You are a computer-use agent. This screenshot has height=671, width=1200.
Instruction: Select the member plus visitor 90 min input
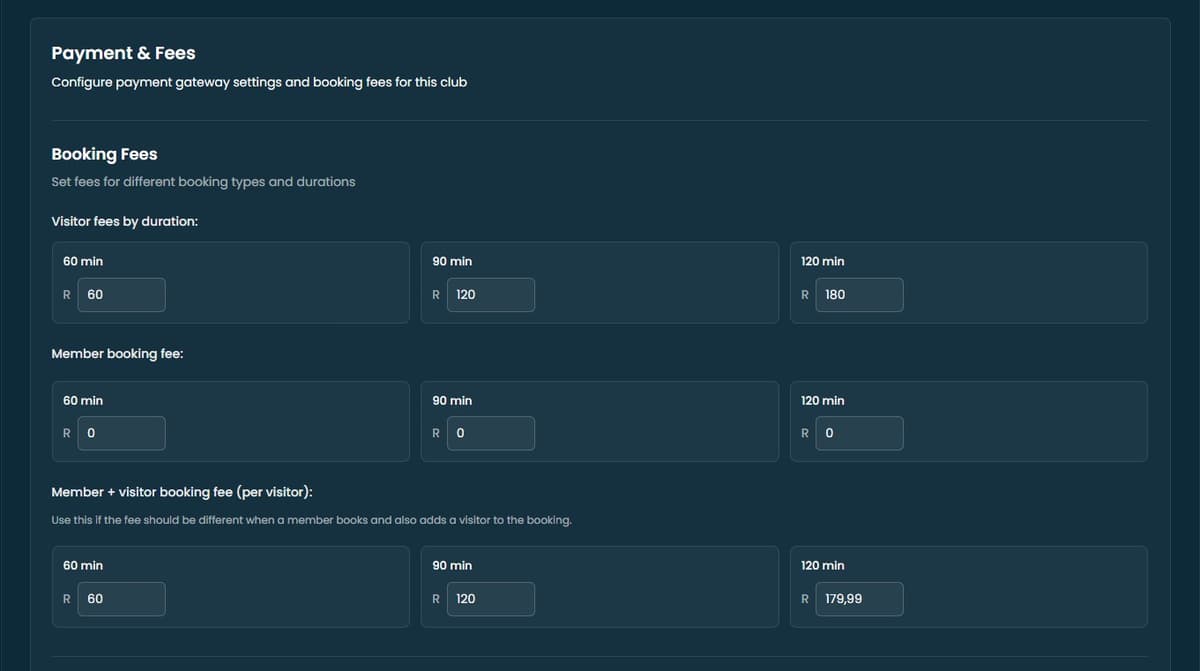point(490,599)
